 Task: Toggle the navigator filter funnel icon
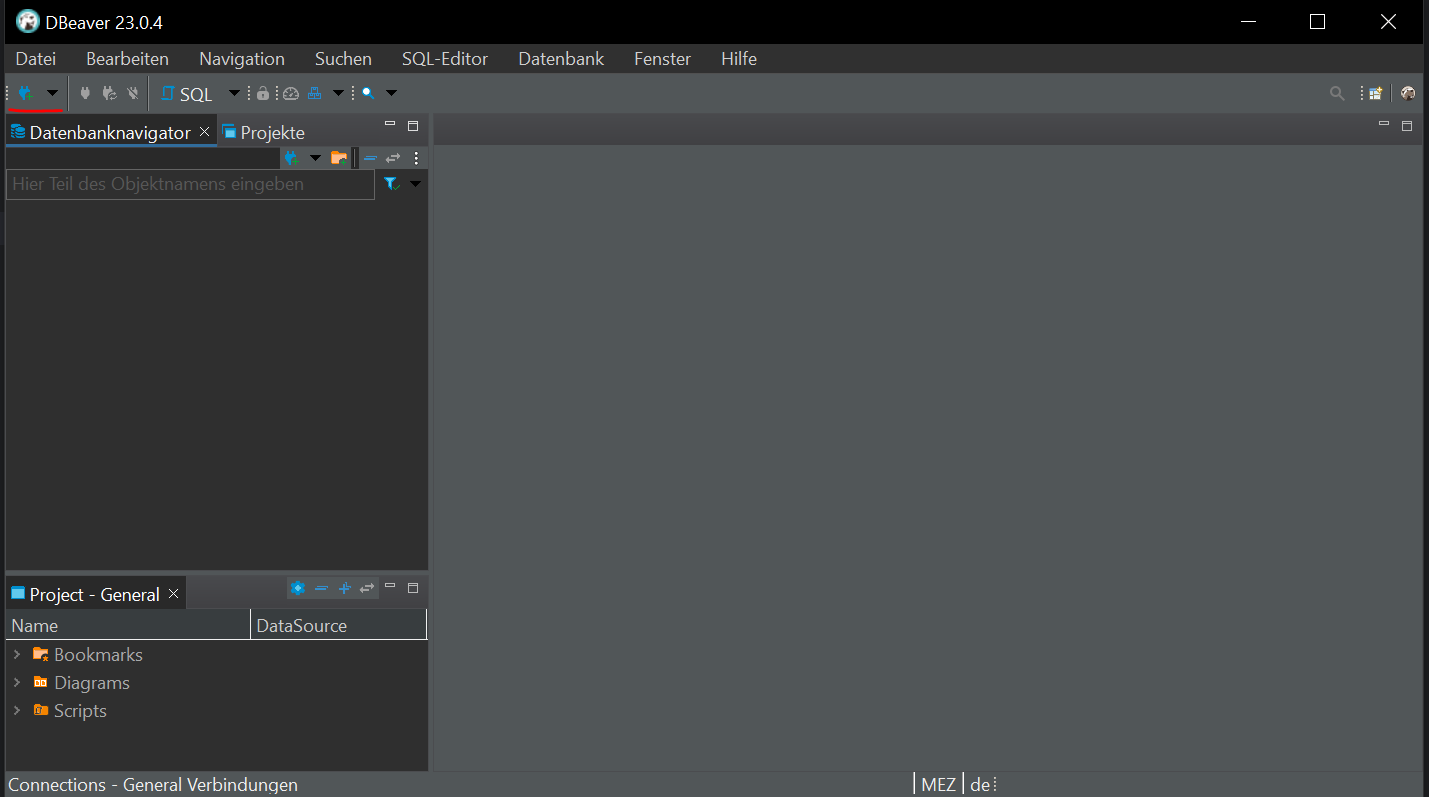click(x=391, y=184)
